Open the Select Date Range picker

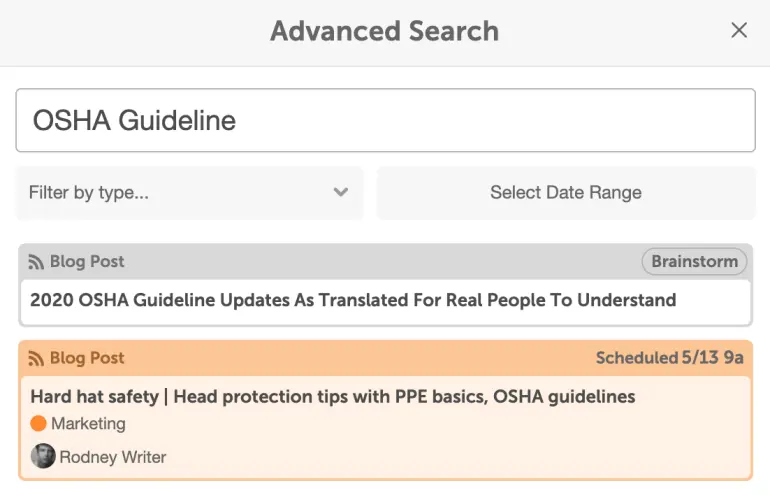click(566, 192)
